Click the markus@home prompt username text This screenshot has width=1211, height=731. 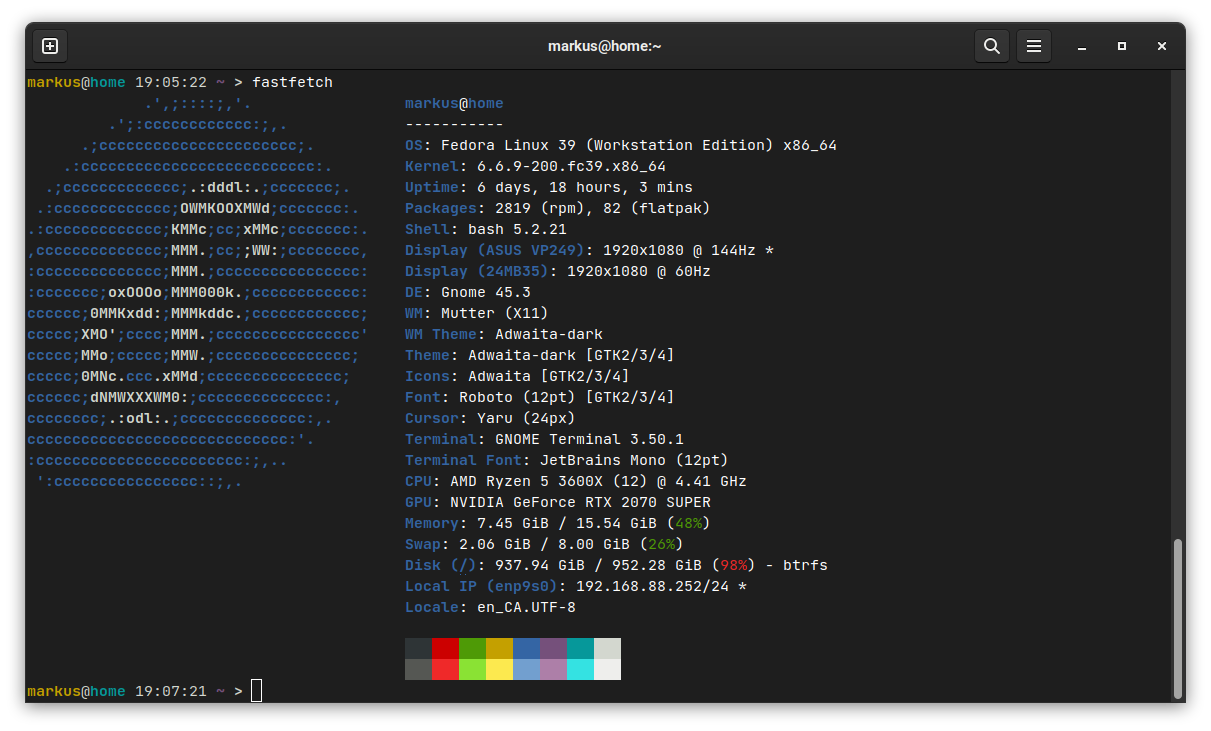(76, 690)
